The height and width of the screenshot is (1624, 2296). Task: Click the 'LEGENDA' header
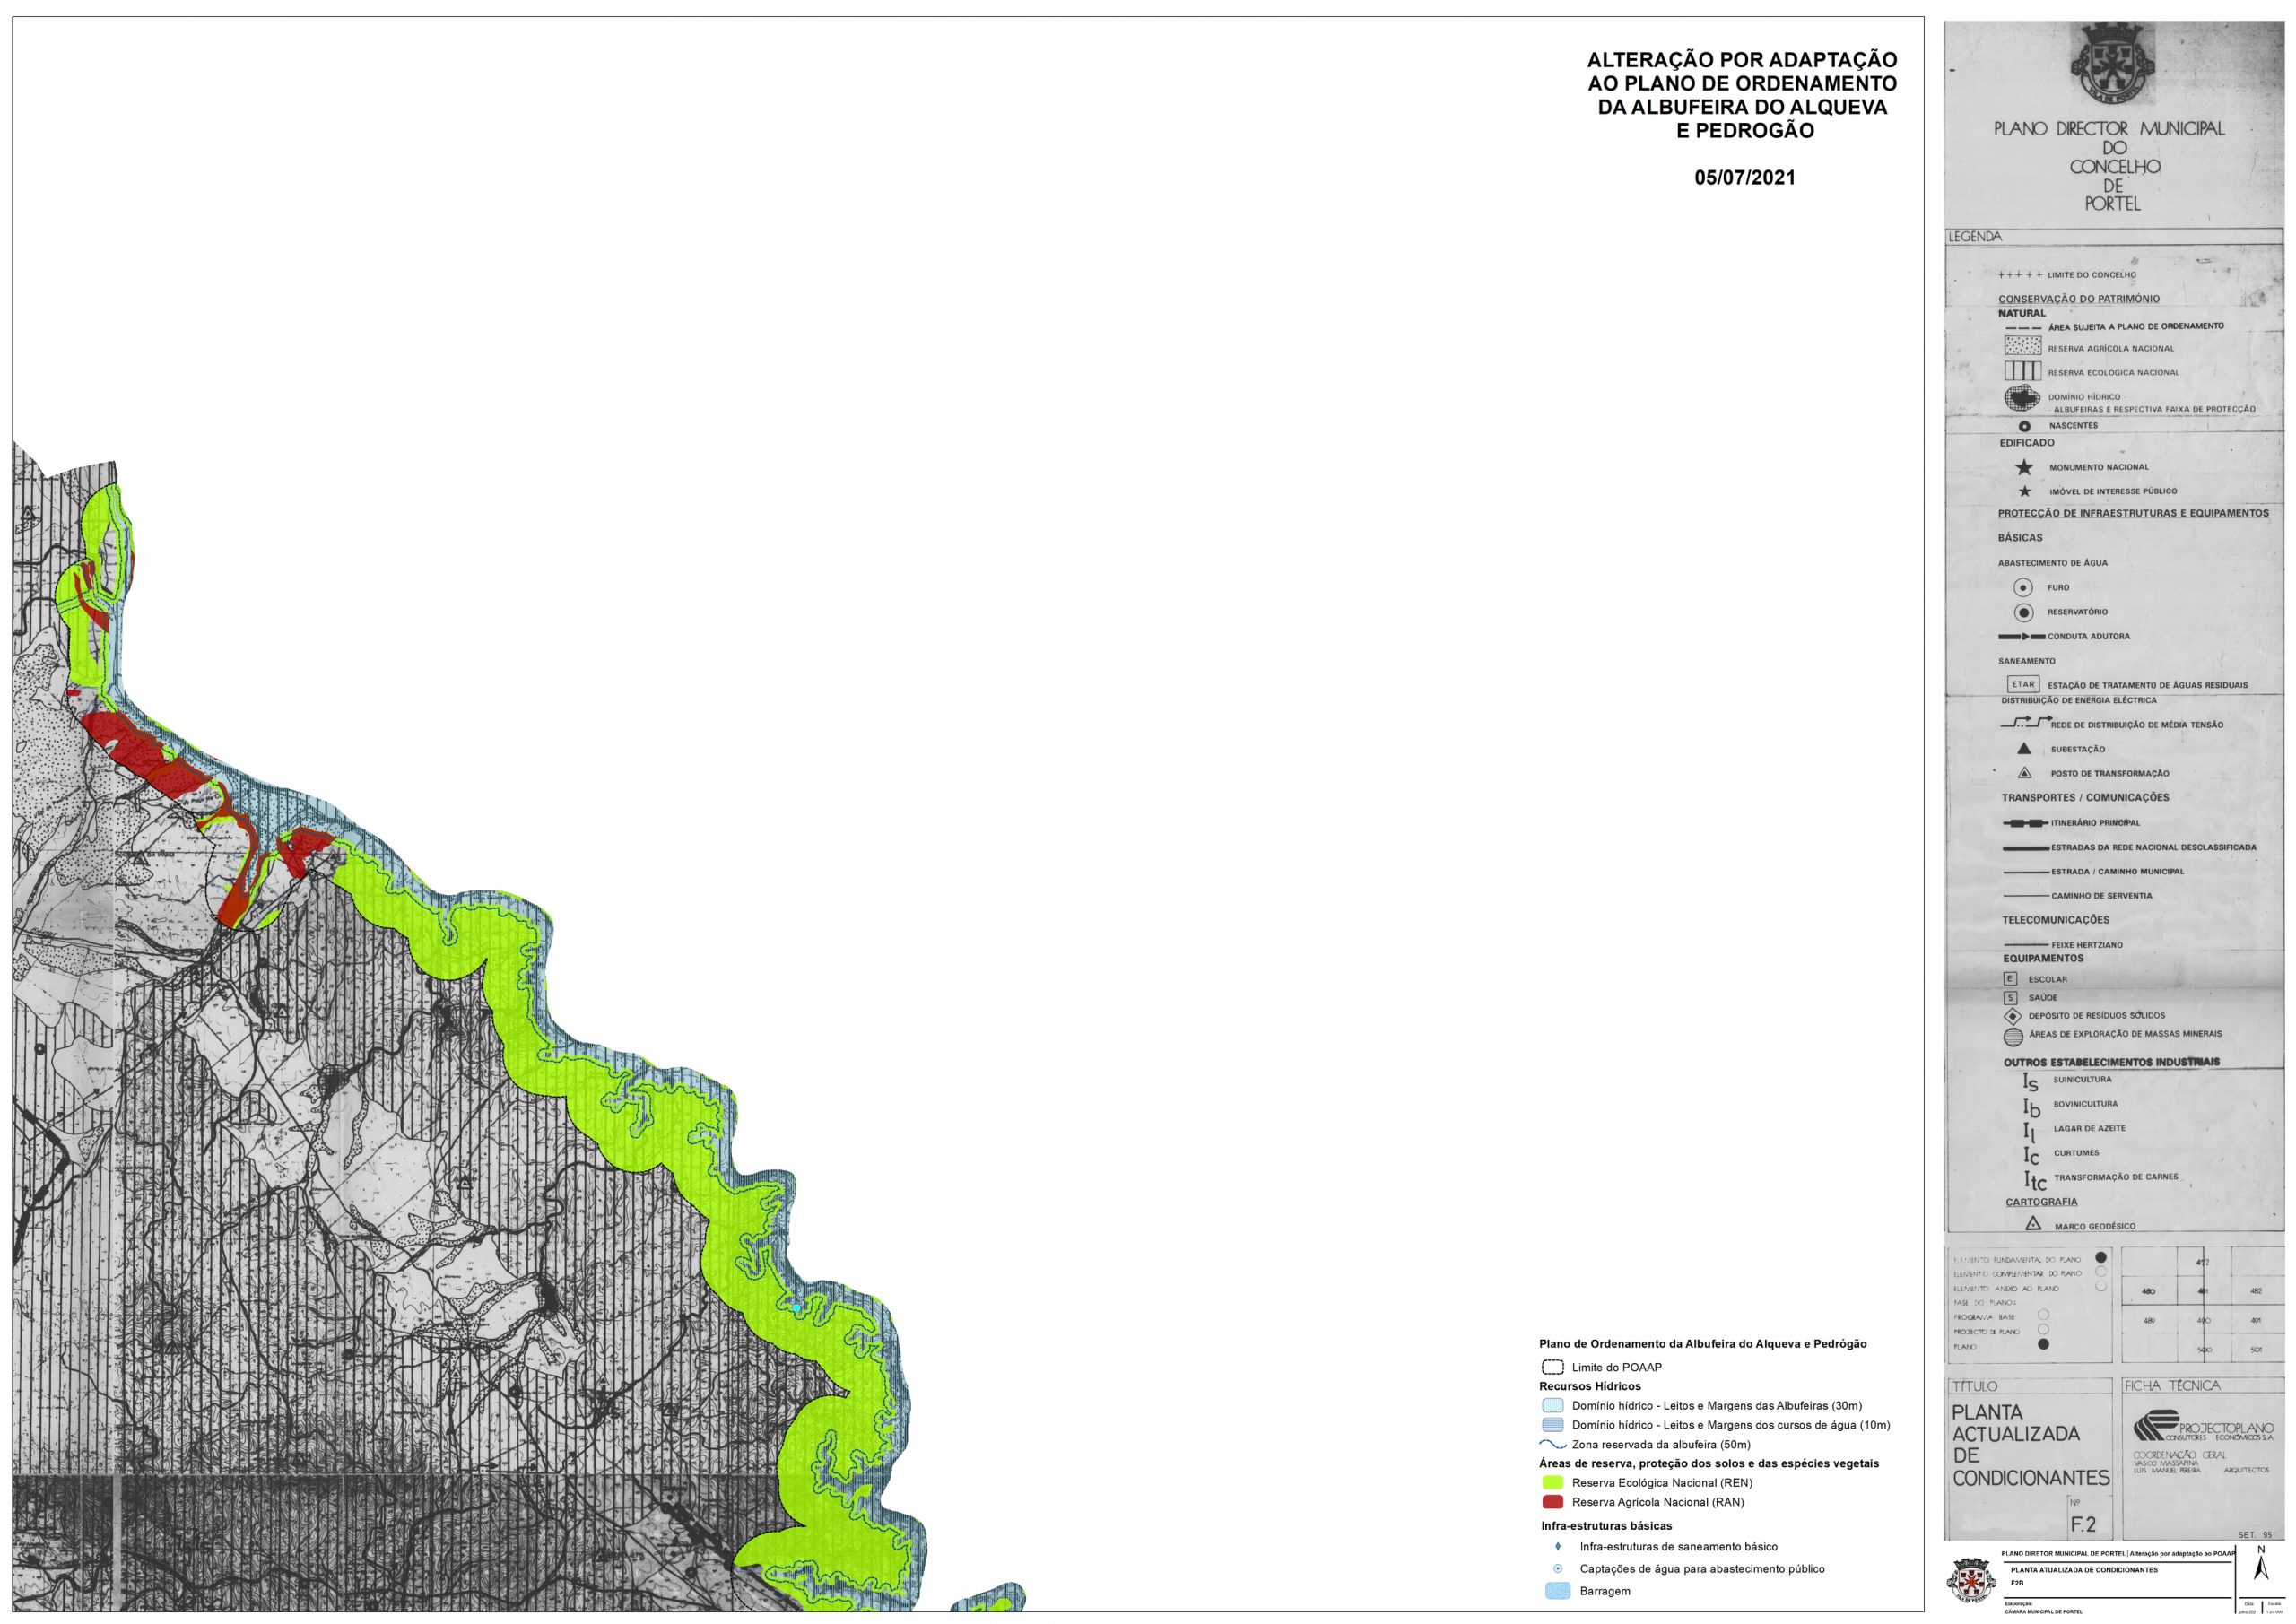pyautogui.click(x=1975, y=237)
